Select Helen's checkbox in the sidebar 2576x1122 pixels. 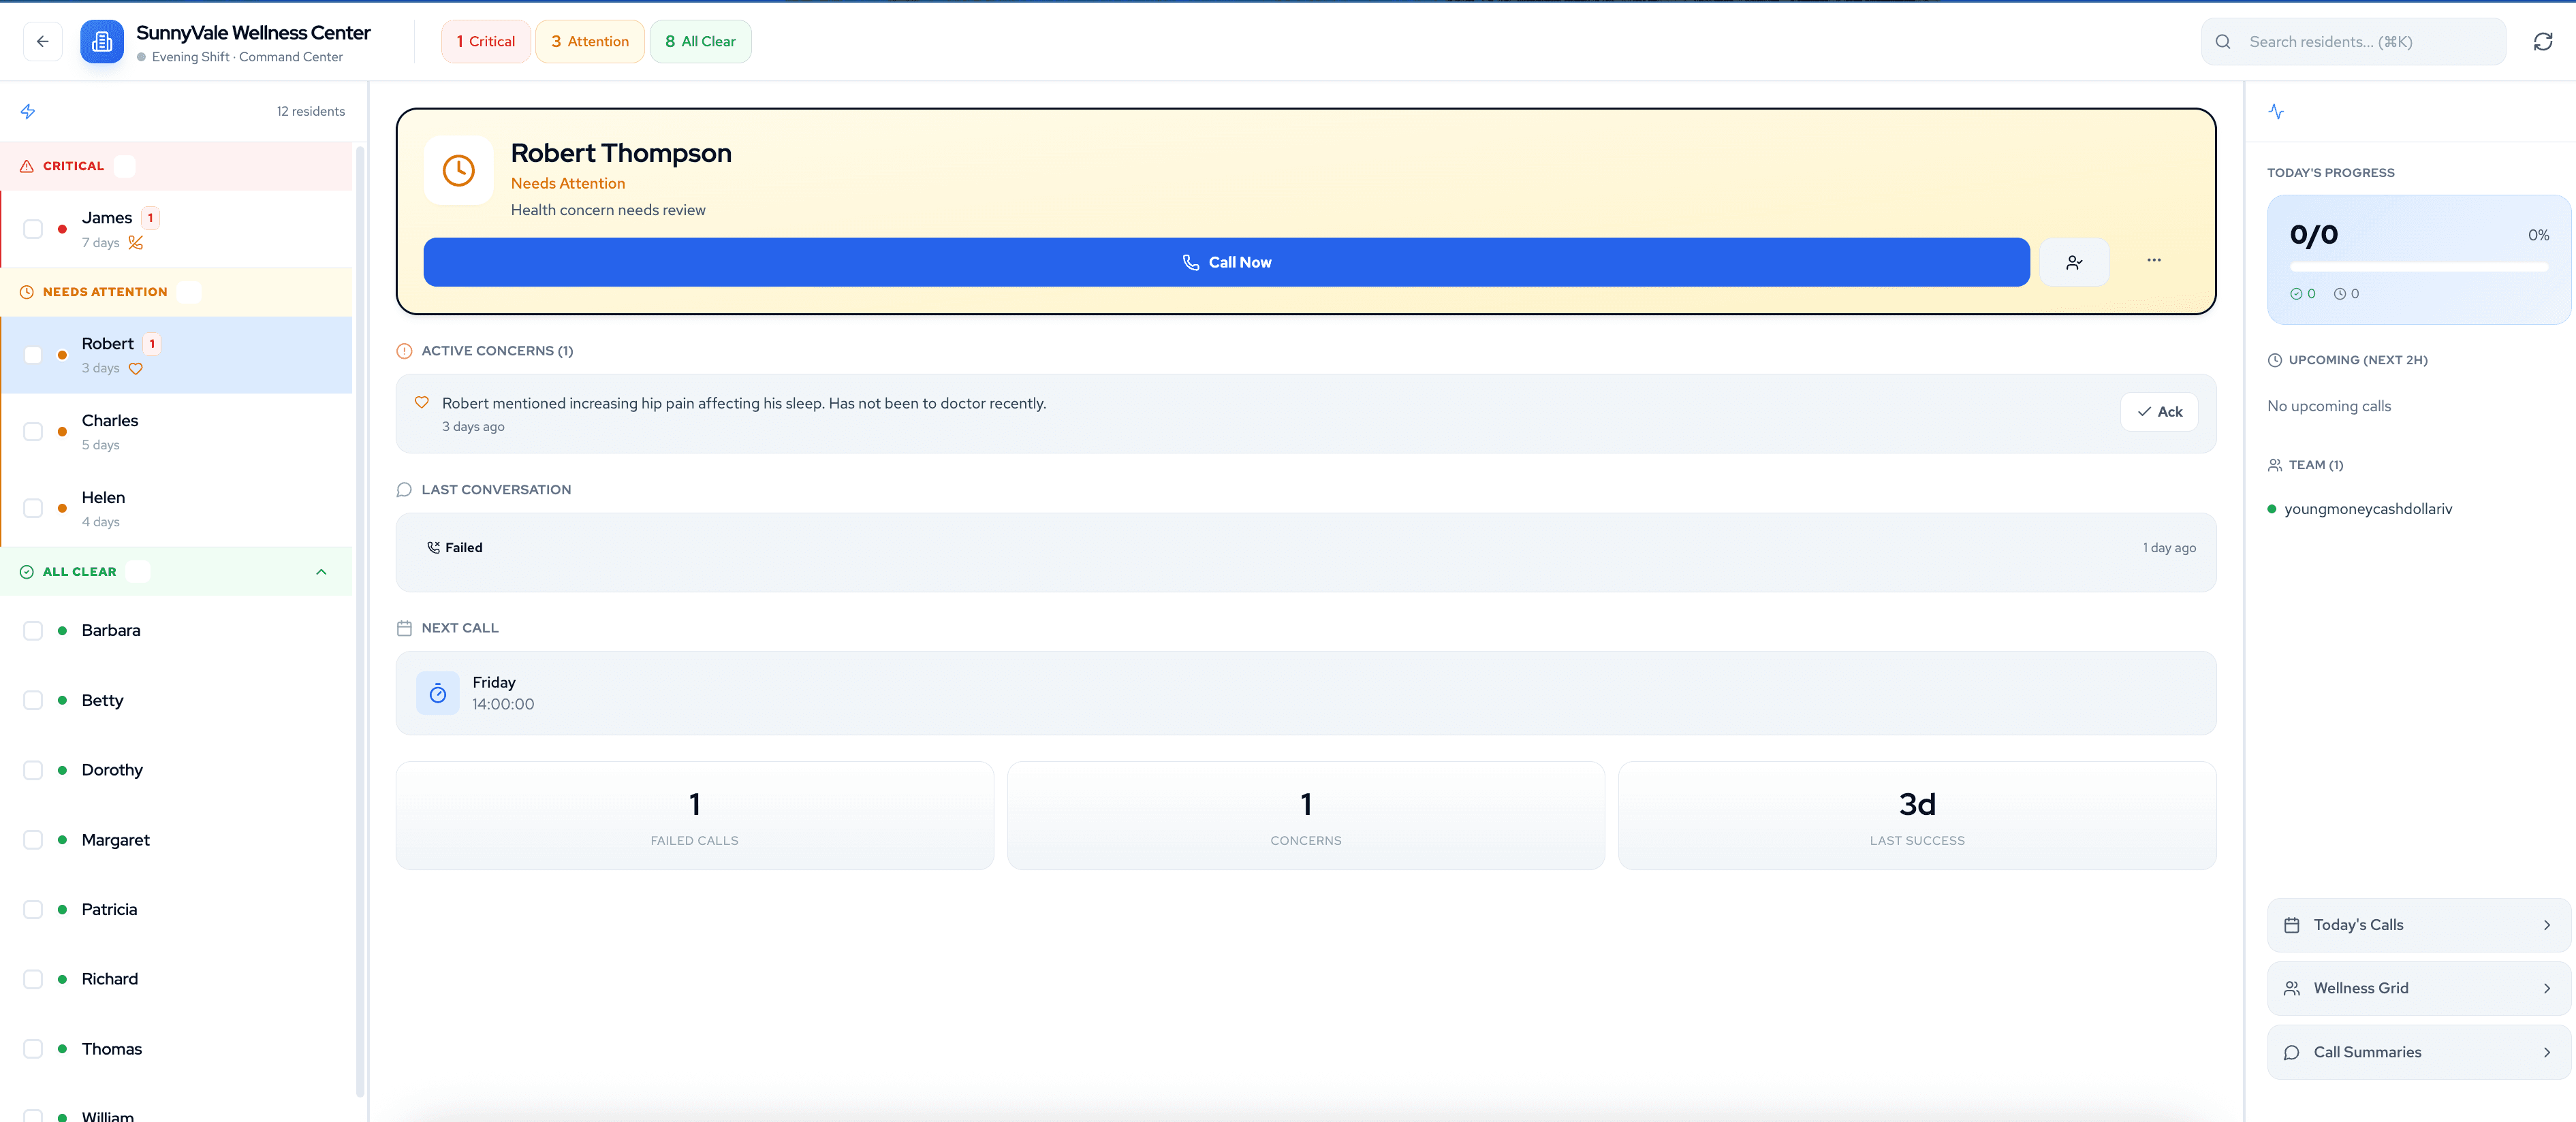tap(33, 508)
